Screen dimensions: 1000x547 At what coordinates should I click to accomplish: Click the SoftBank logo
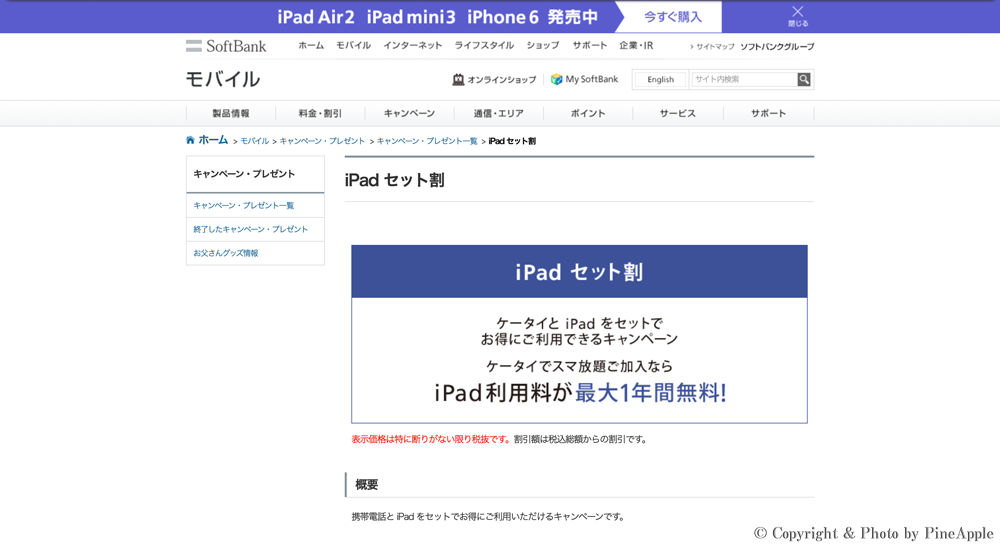[226, 46]
